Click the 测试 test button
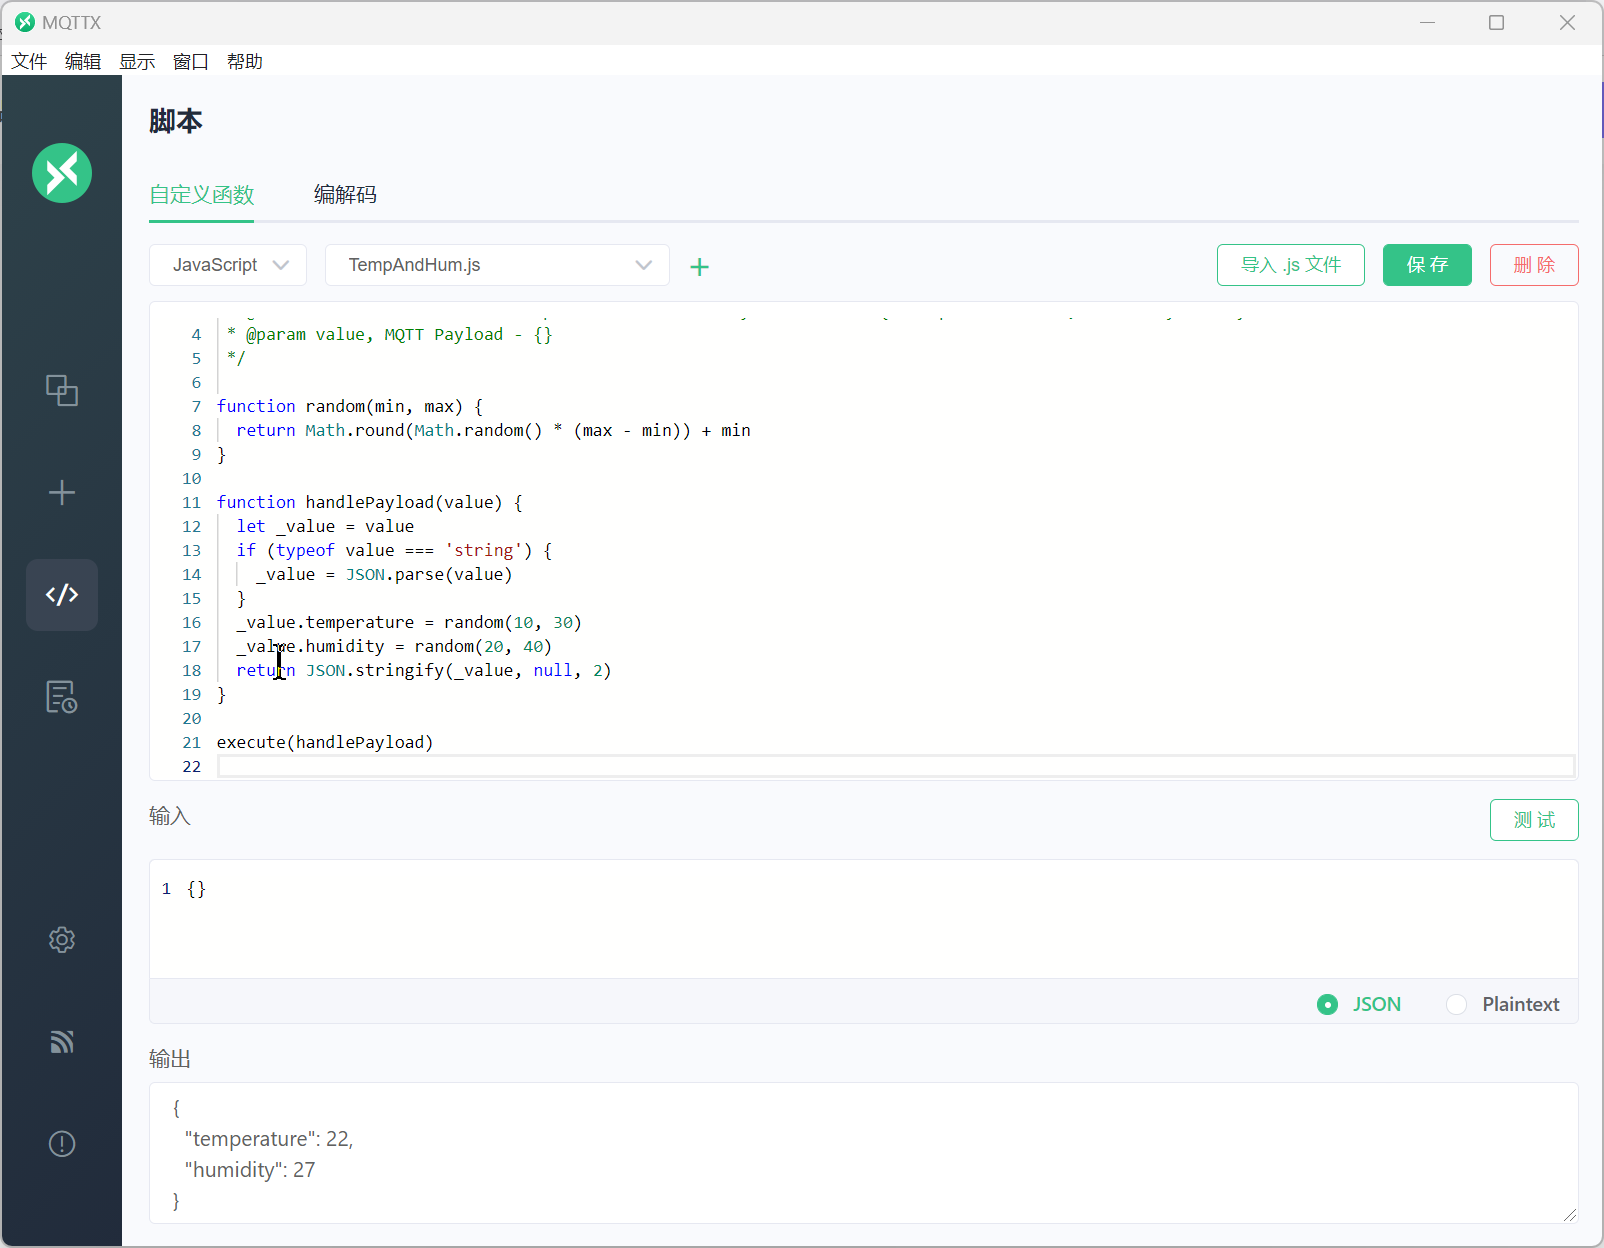Screen dimensions: 1604x1248 [x=1534, y=820]
